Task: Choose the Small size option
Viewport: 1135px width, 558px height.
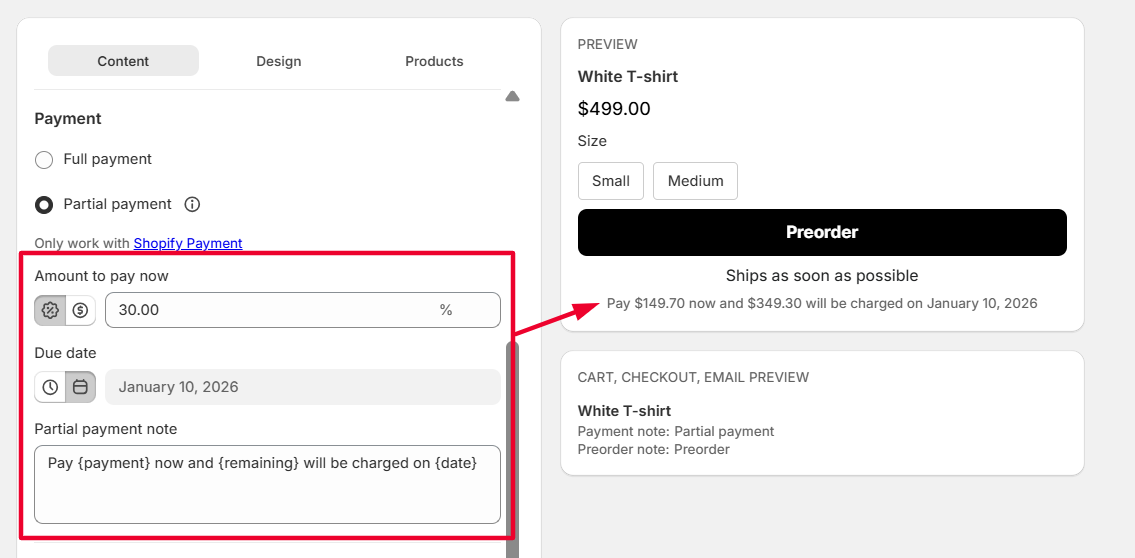Action: pos(611,181)
